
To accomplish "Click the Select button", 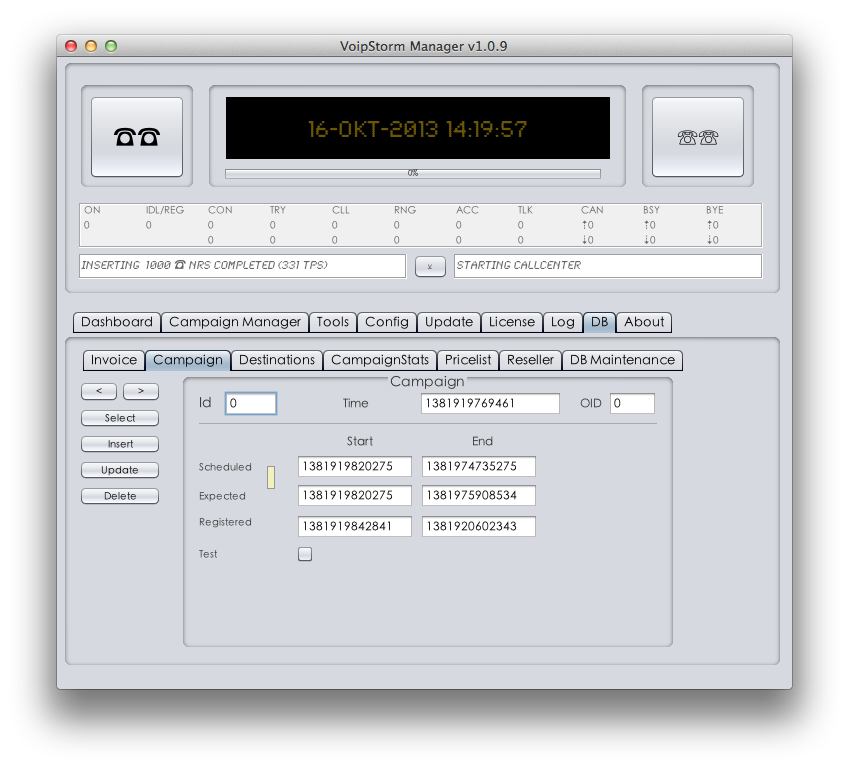I will pos(120,418).
